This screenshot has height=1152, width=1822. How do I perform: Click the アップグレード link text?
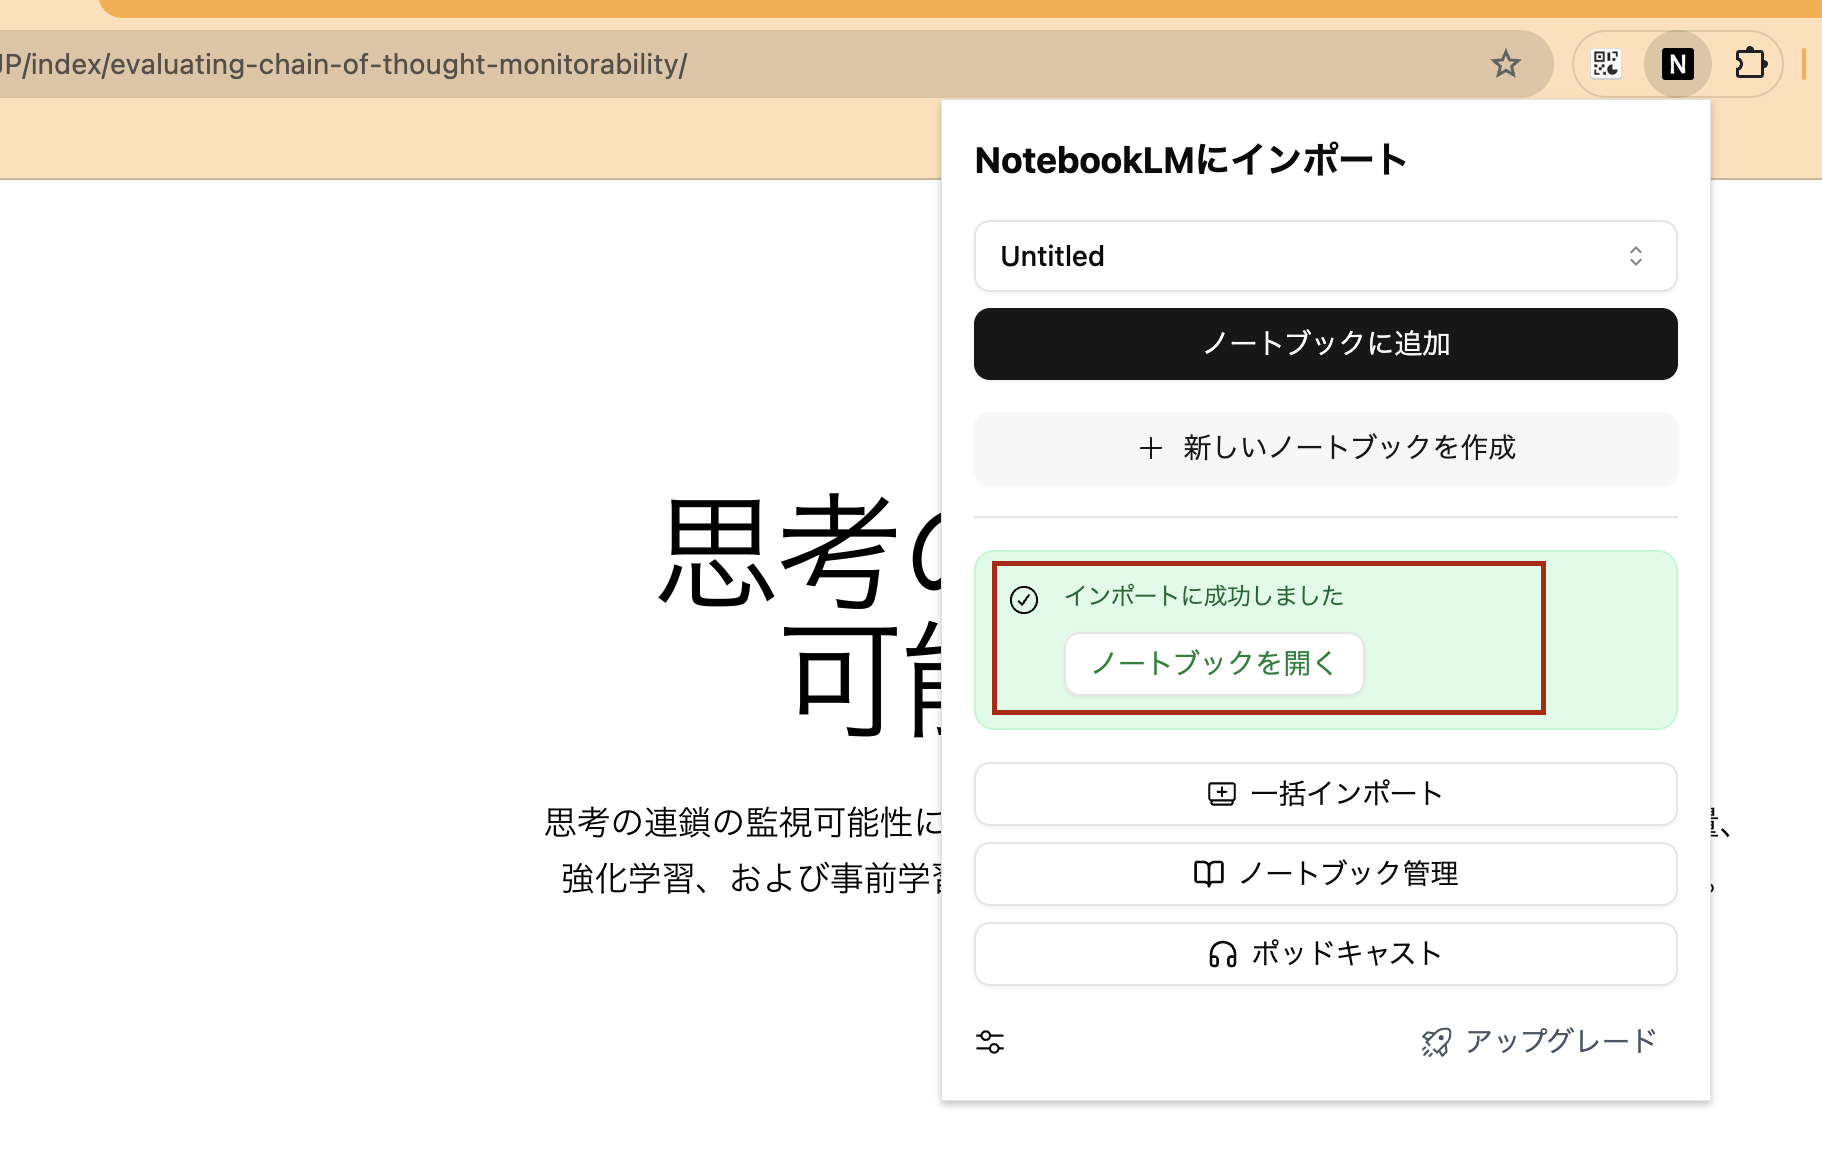tap(1560, 1041)
